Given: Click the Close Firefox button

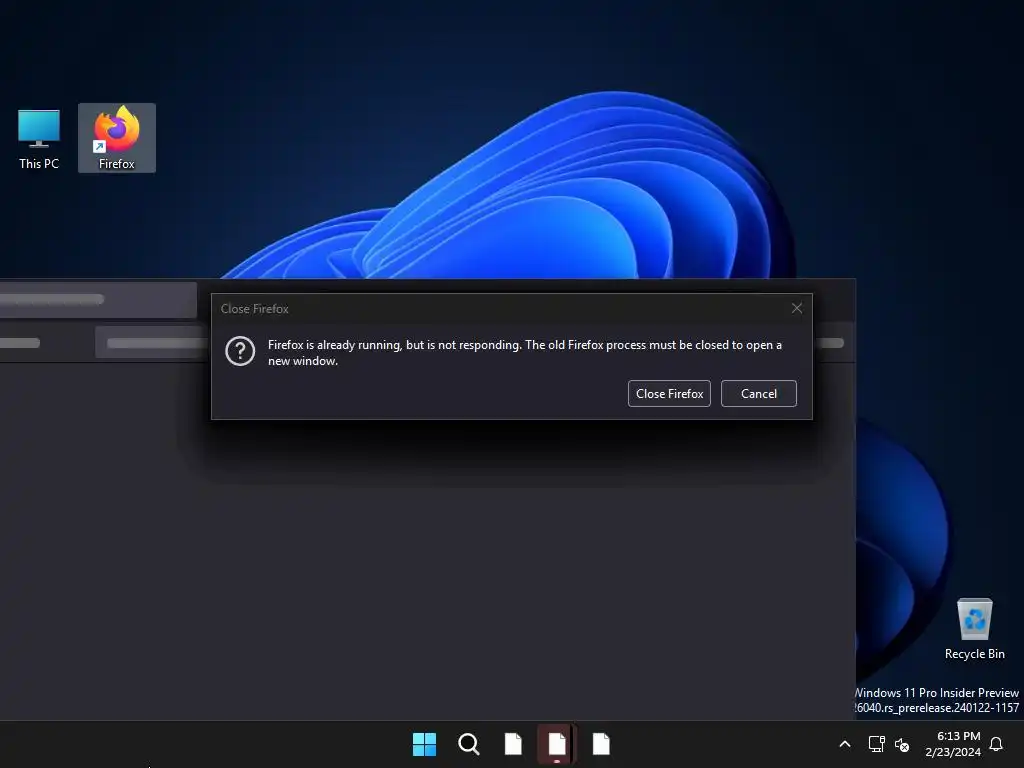Looking at the screenshot, I should (x=669, y=393).
